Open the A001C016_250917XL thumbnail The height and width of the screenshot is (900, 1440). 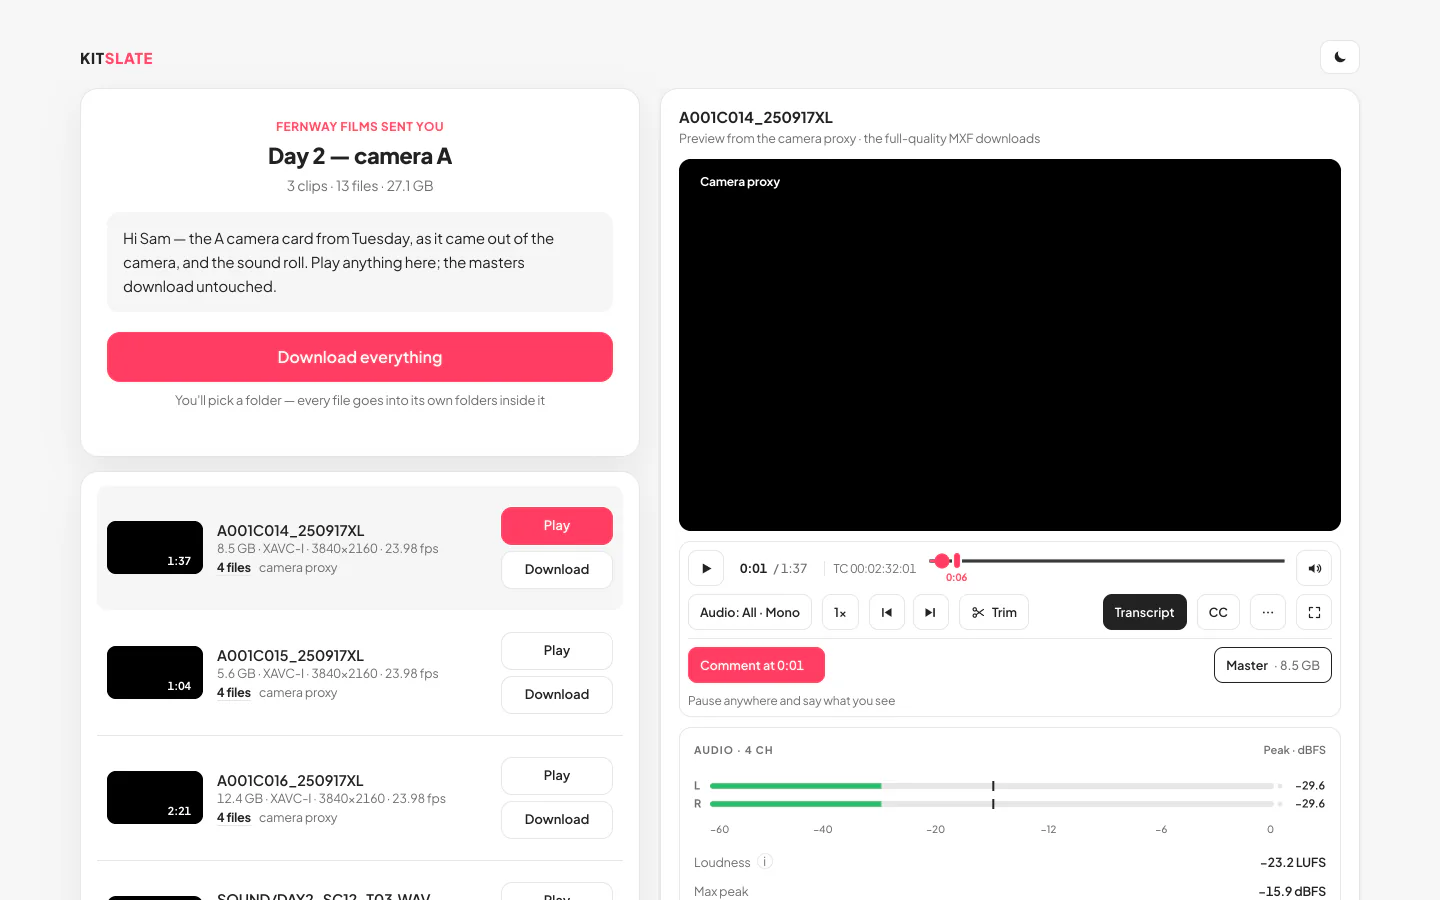coord(155,798)
